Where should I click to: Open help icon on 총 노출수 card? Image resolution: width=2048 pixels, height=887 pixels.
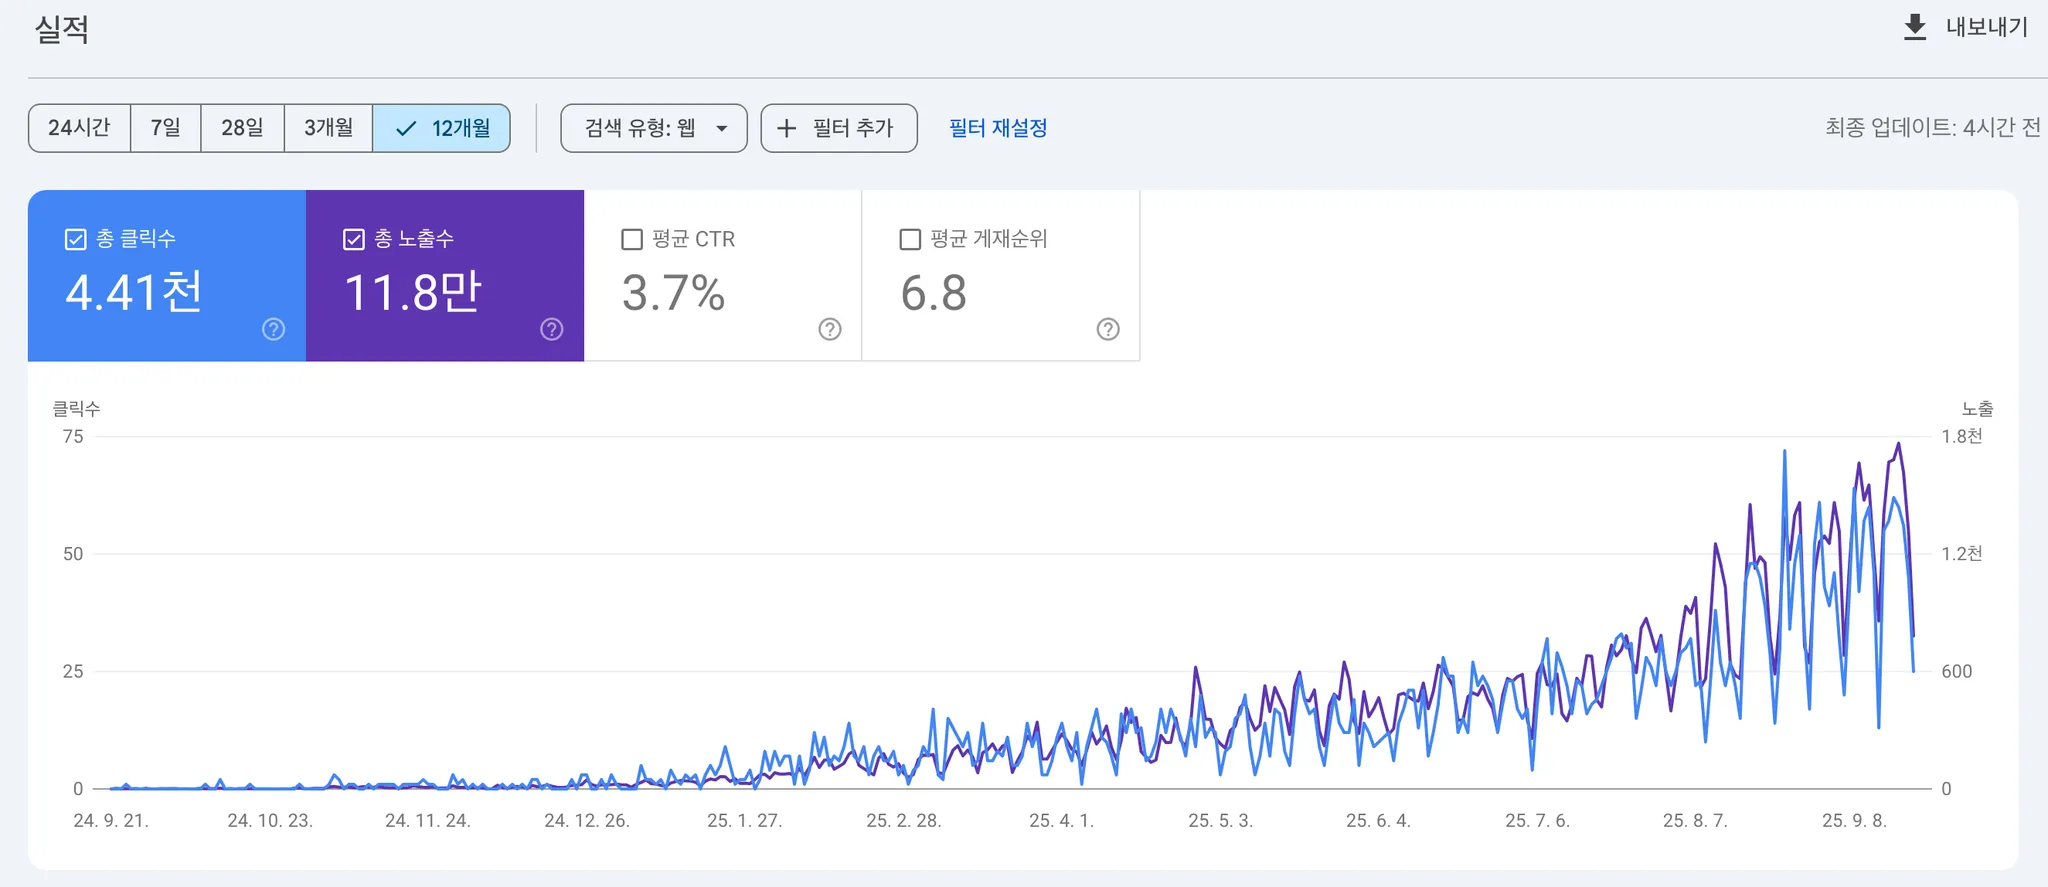click(x=552, y=329)
